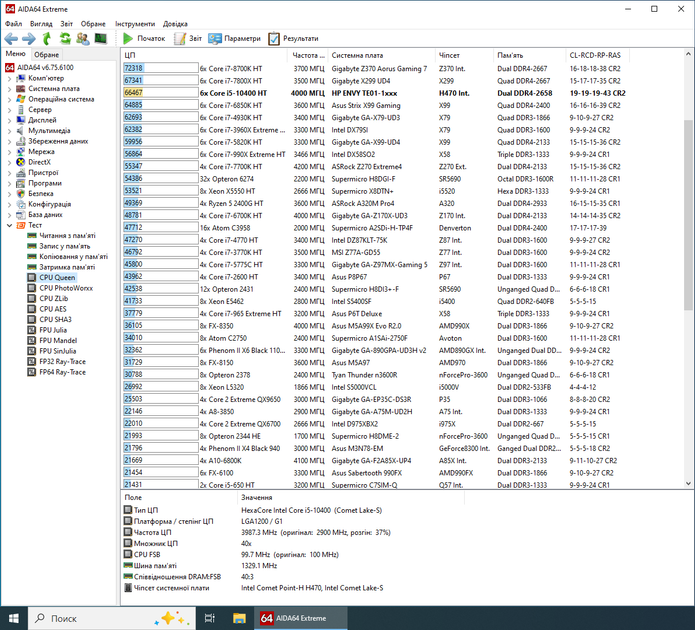This screenshot has width=695, height=630.
Task: Open Параметри settings button
Action: (x=234, y=39)
